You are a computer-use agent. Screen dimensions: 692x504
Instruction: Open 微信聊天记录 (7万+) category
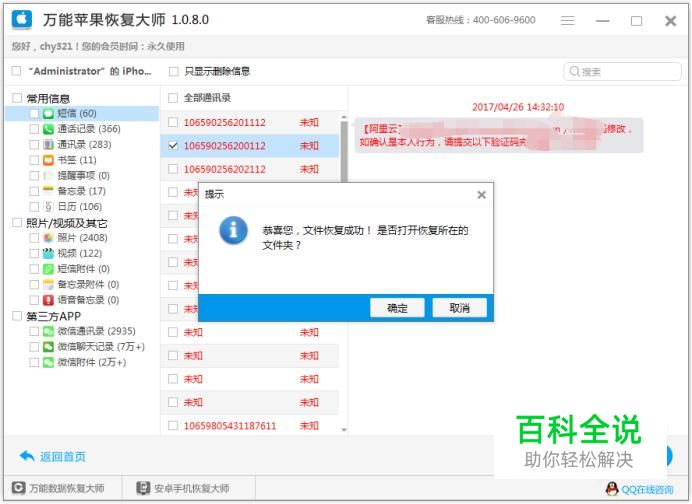point(101,347)
